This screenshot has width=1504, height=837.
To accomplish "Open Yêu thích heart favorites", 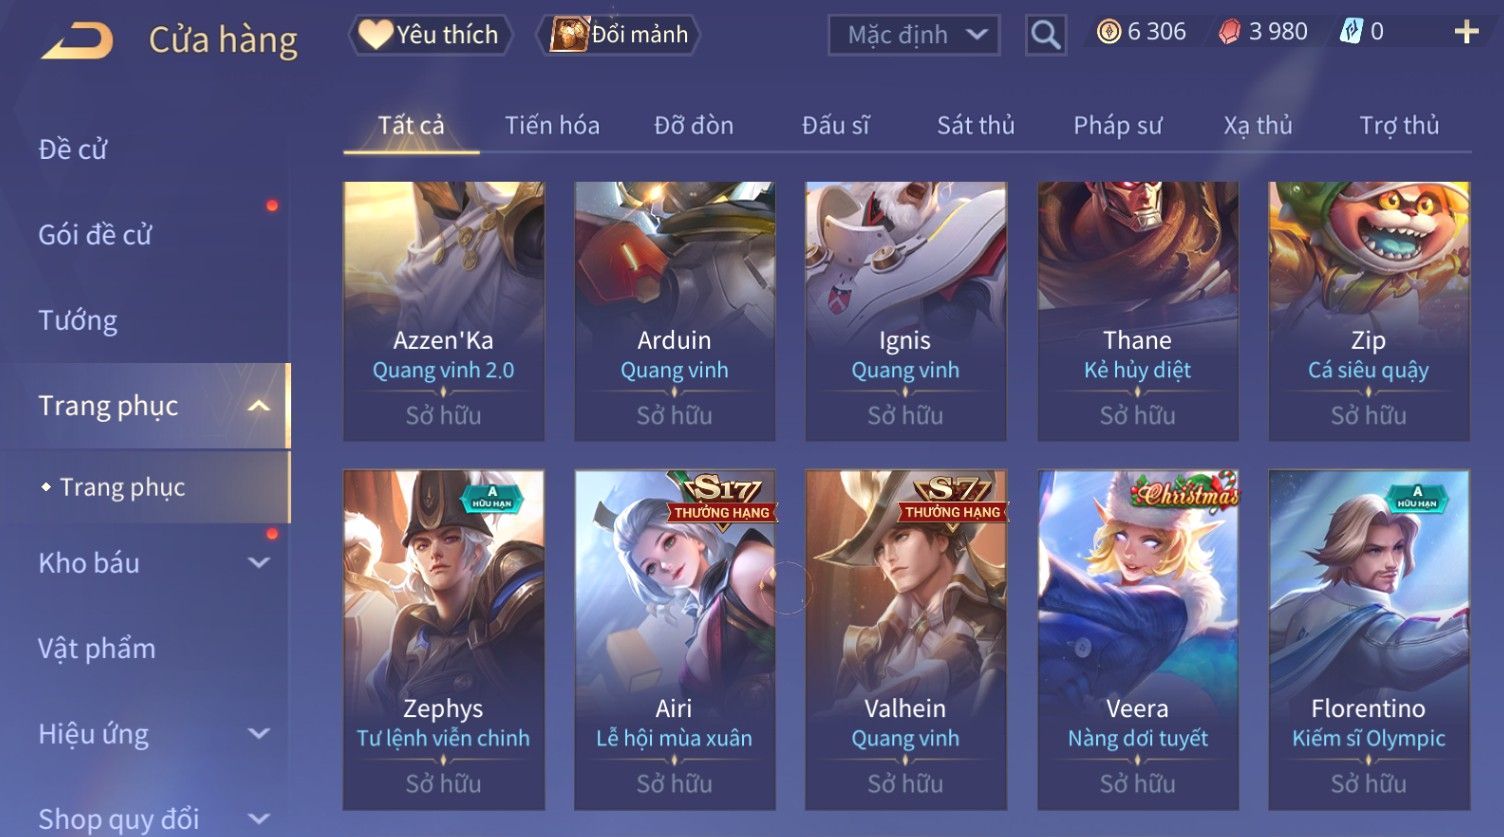I will click(431, 35).
